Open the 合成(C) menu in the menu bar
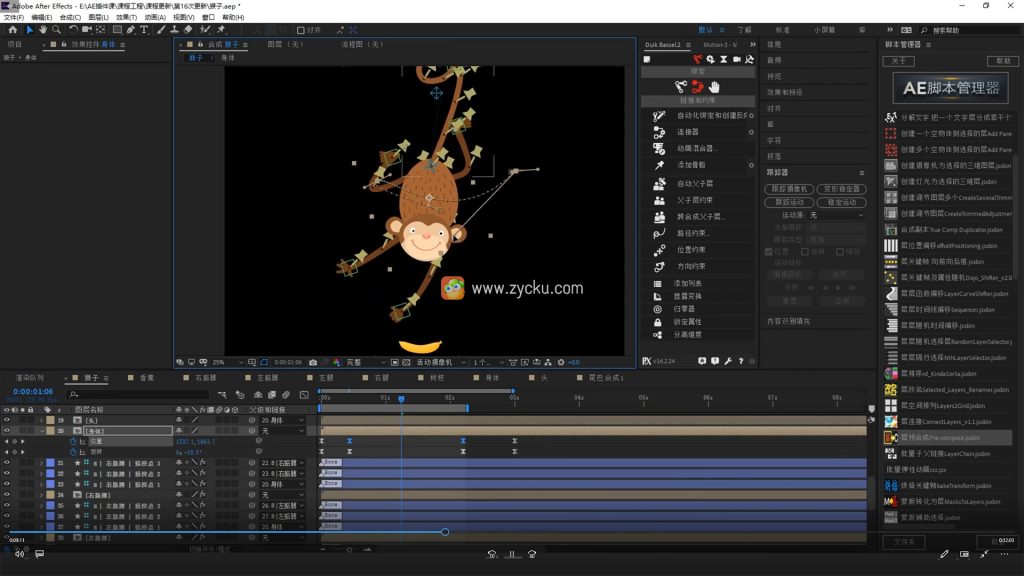Screen dimensions: 1024x576 (x=70, y=17)
